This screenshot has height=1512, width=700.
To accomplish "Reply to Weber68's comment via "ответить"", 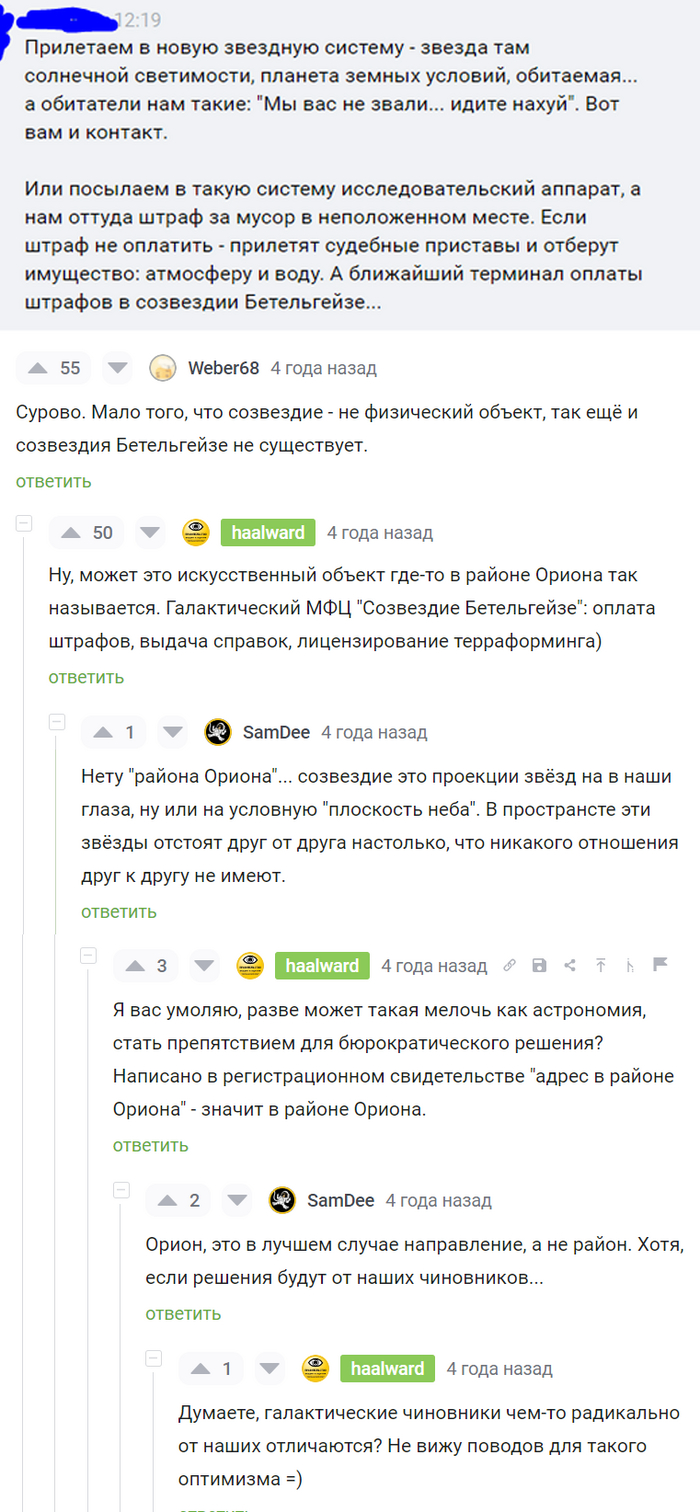I will (x=53, y=481).
